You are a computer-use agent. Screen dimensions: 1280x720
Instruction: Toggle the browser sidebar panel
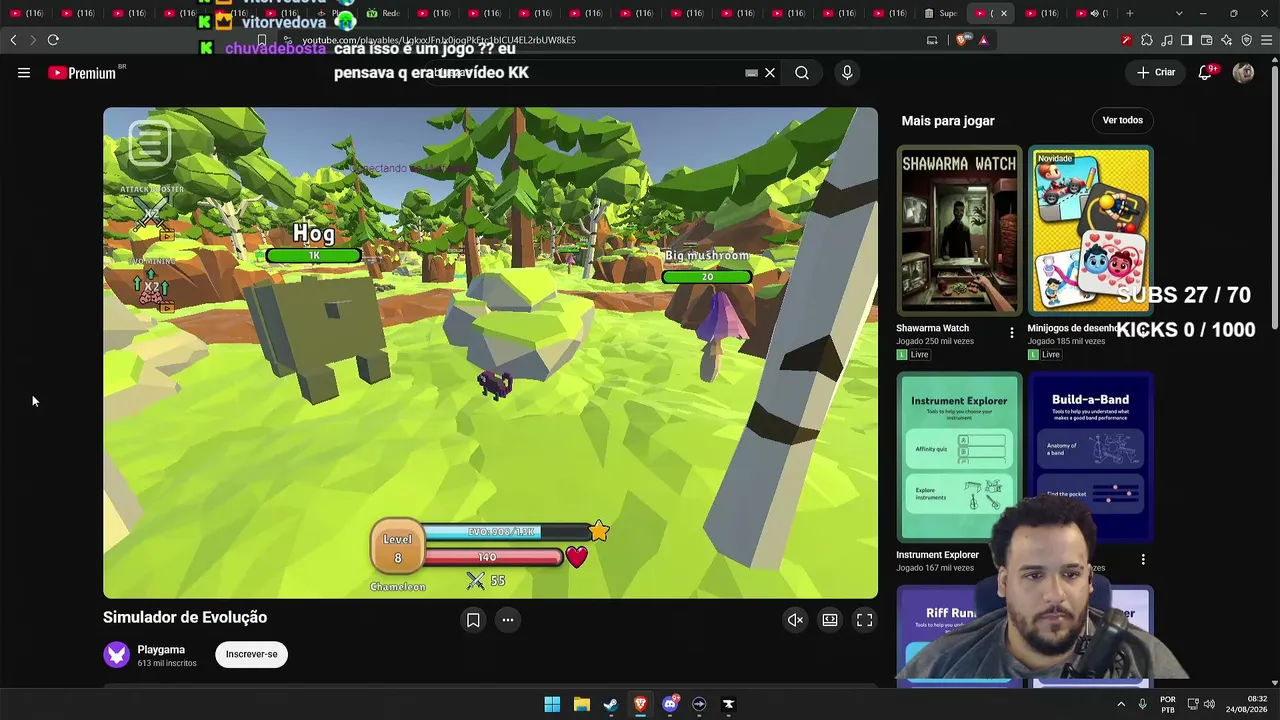pos(1187,40)
